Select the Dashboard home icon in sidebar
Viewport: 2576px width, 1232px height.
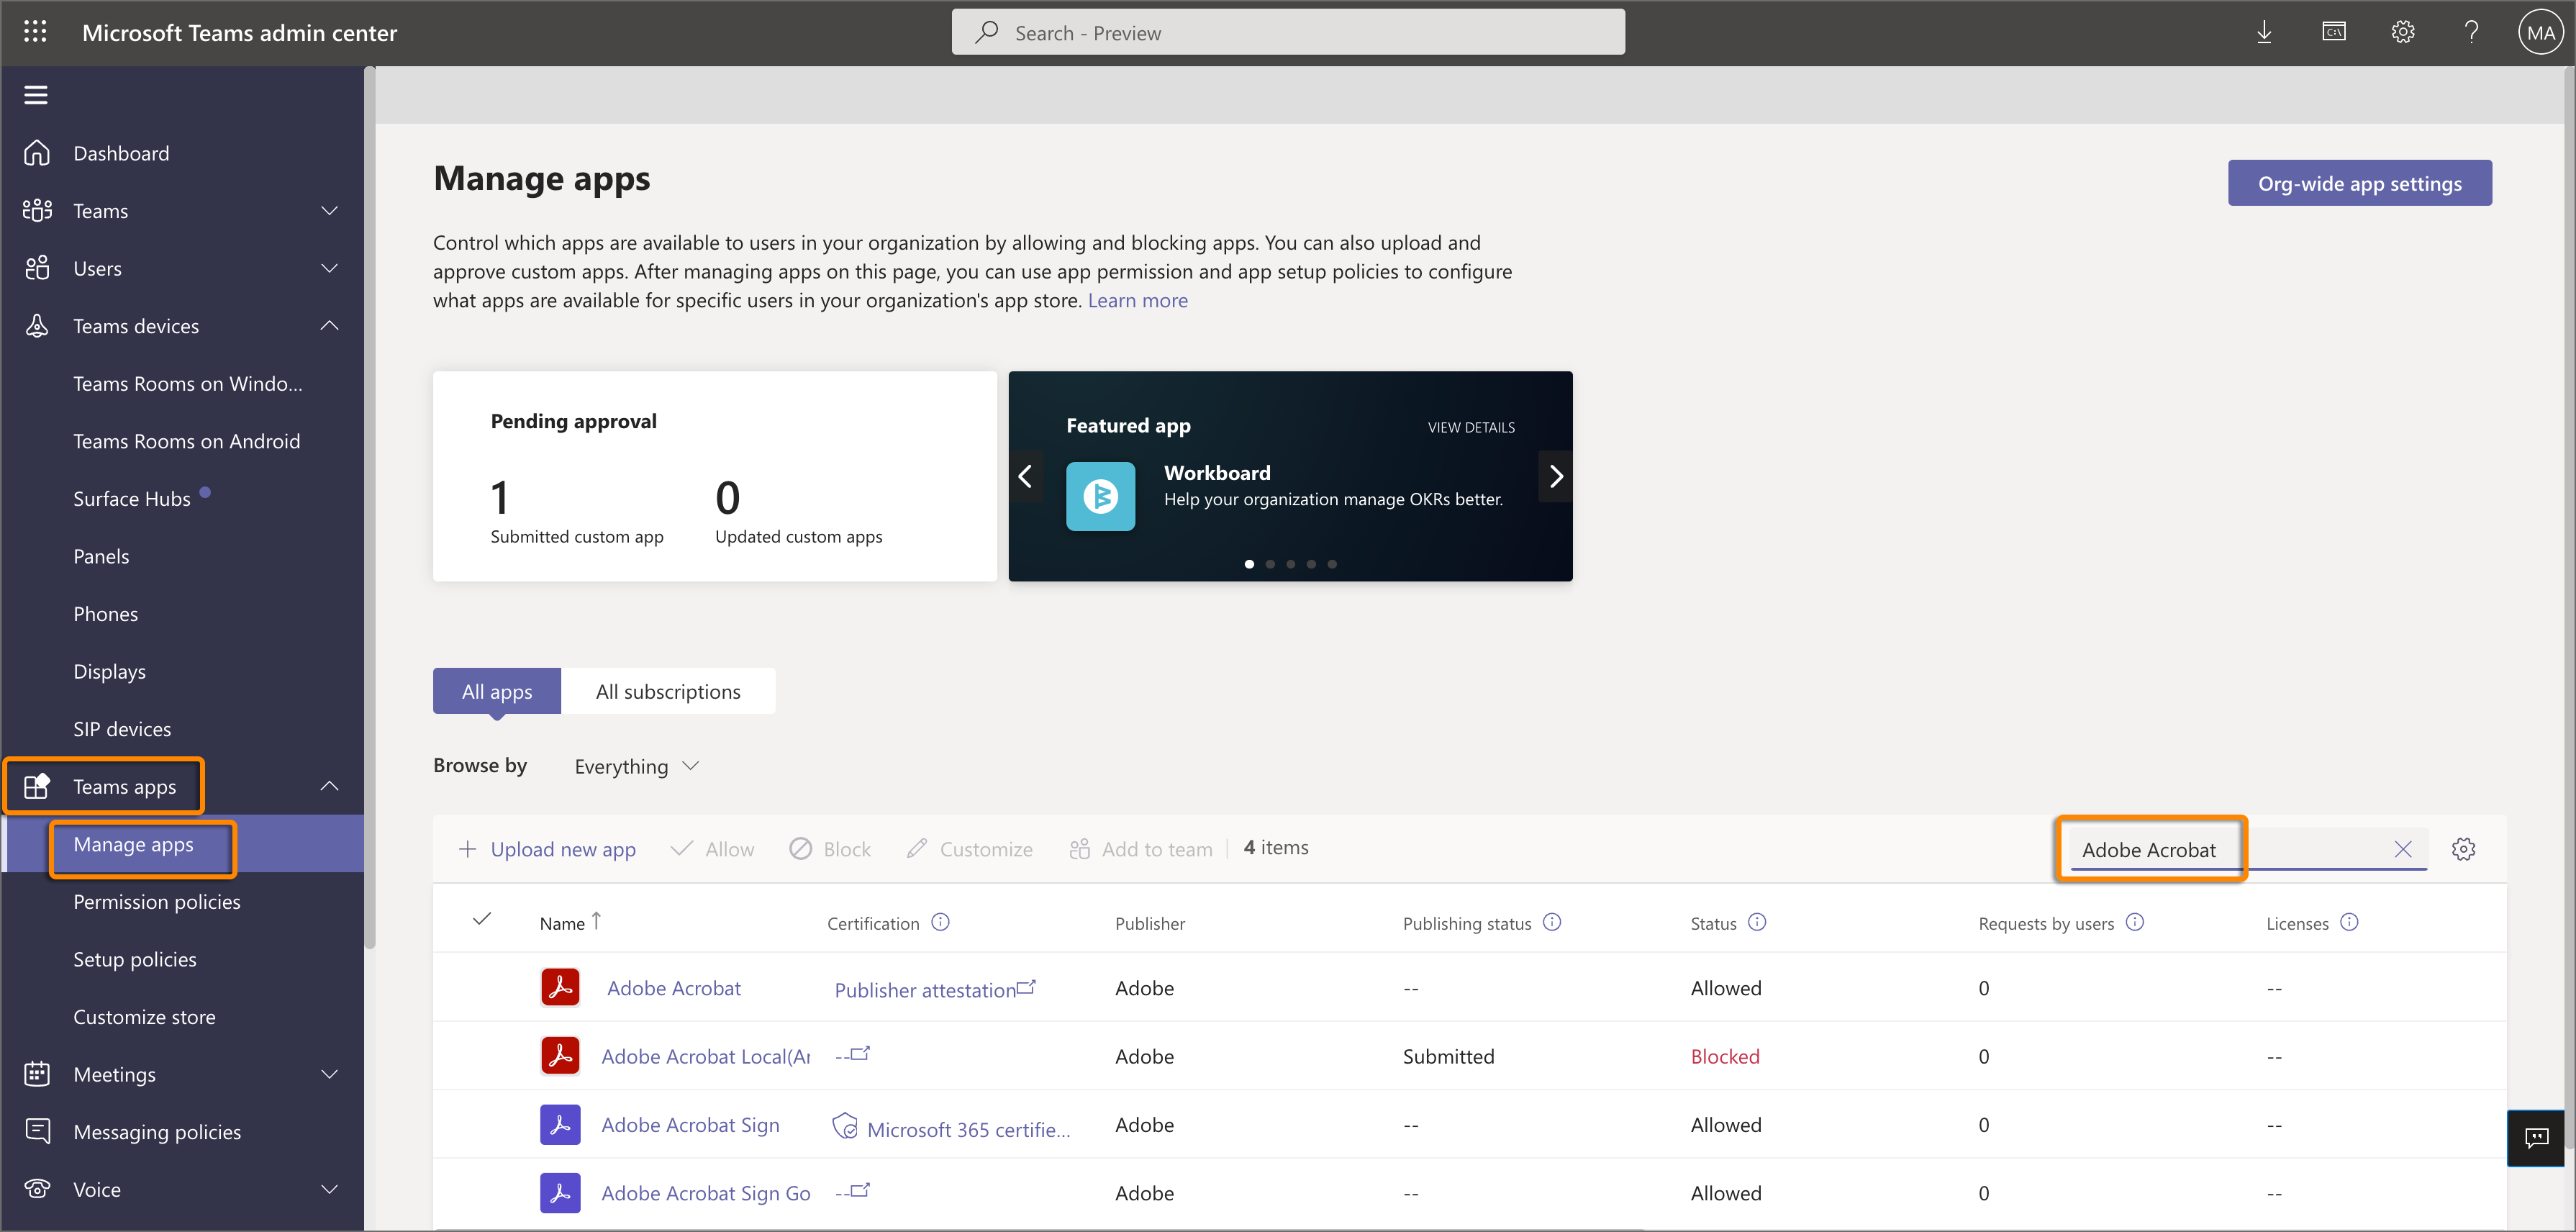pyautogui.click(x=36, y=152)
